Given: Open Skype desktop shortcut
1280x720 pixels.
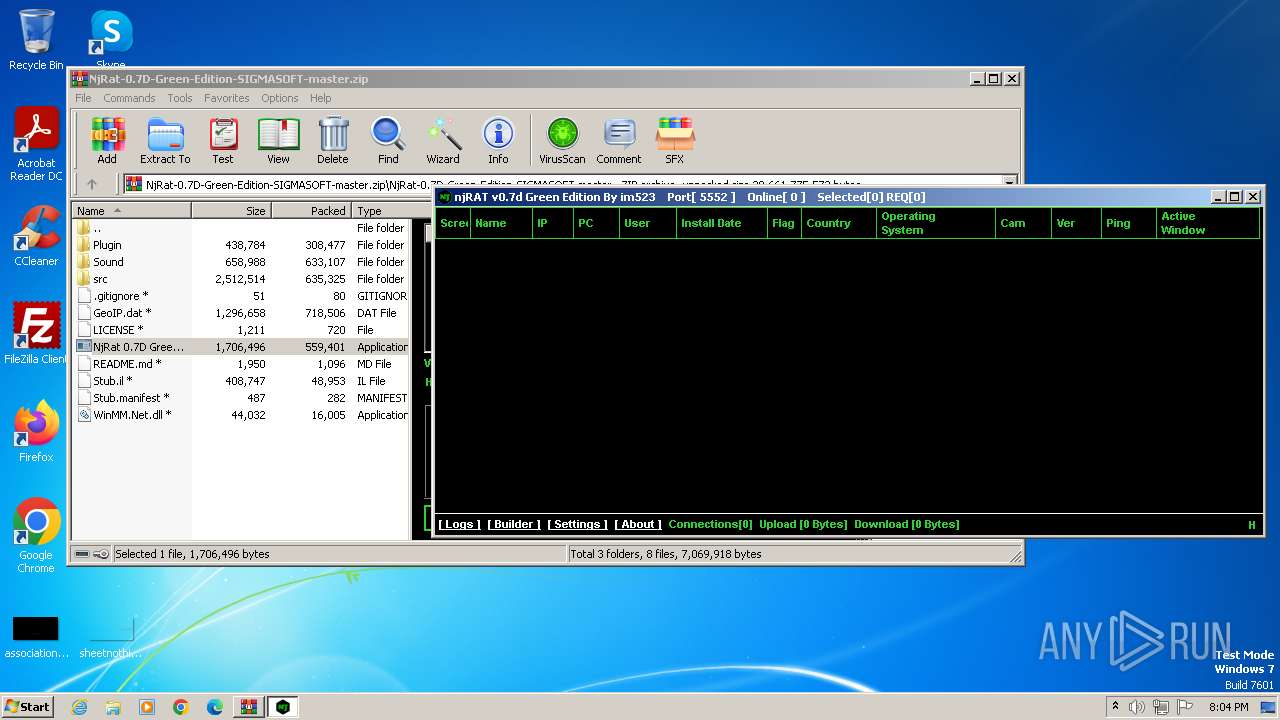Looking at the screenshot, I should pyautogui.click(x=110, y=40).
